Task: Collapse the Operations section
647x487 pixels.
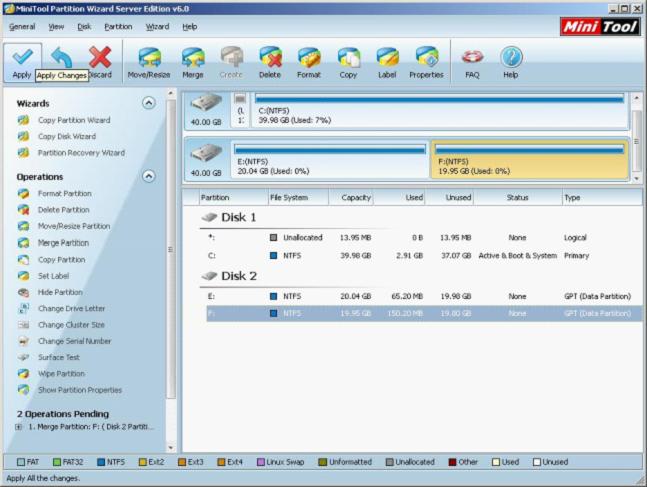Action: pos(149,176)
